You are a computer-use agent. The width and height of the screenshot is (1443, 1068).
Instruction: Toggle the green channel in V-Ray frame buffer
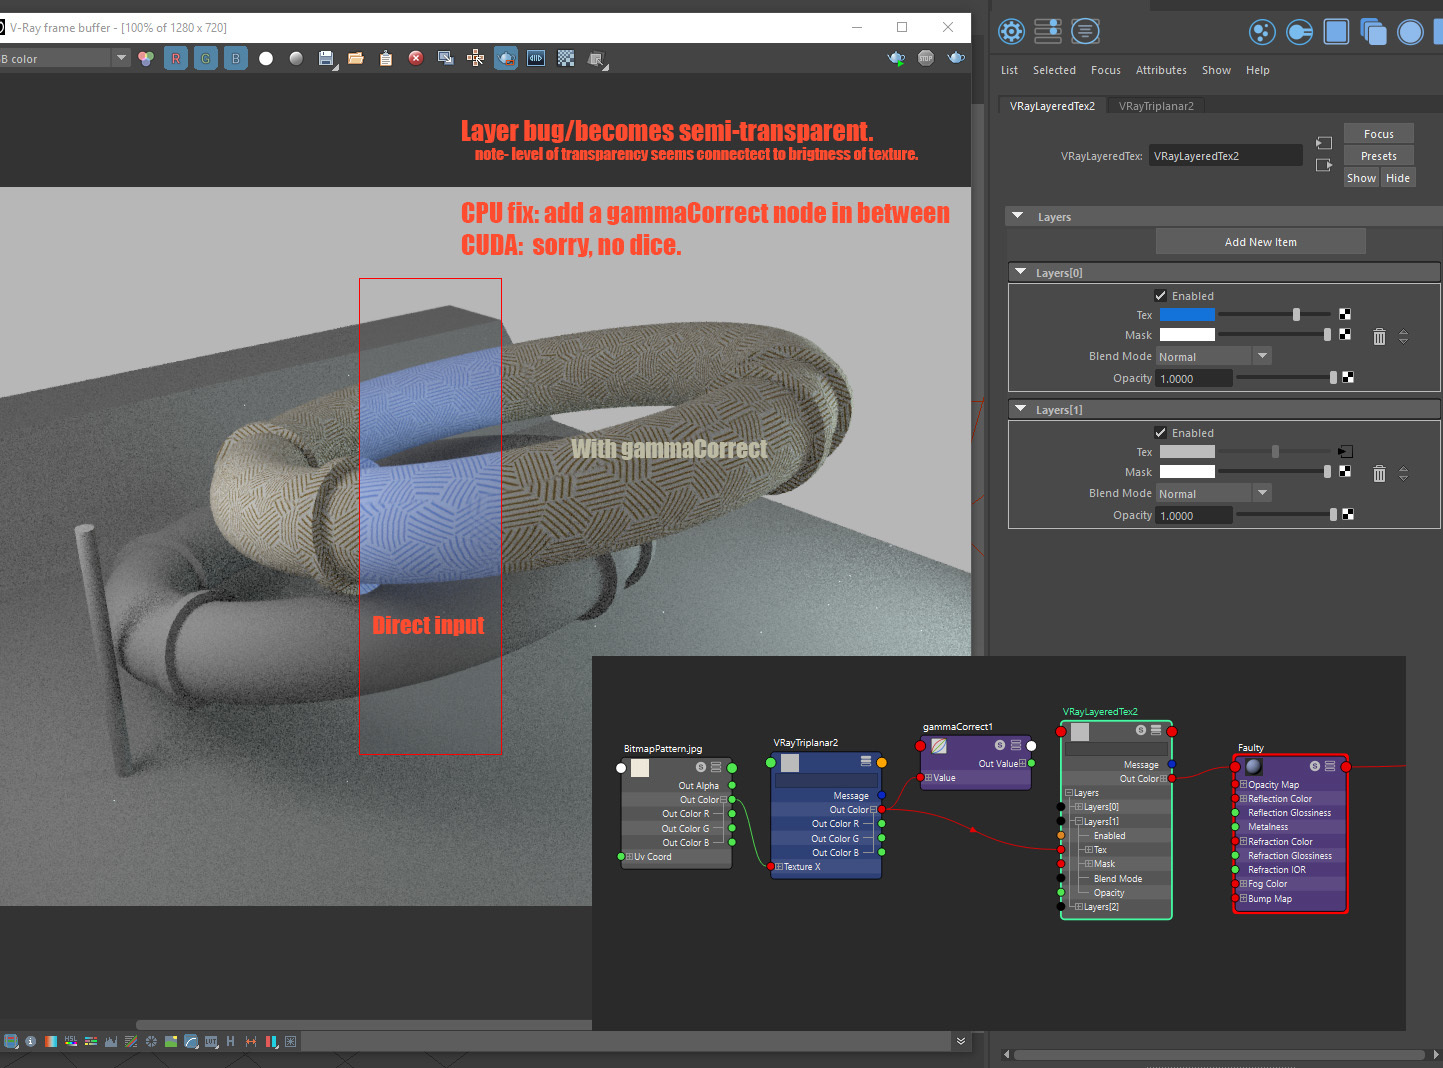206,59
